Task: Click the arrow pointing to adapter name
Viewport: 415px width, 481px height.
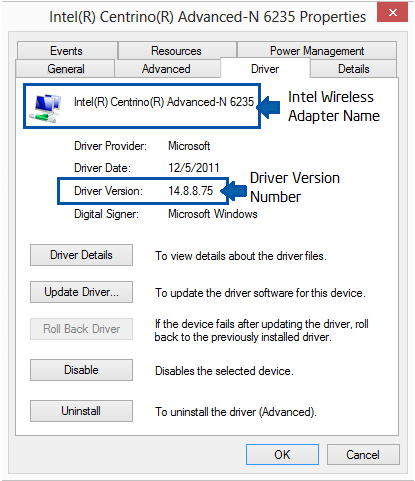Action: [x=269, y=107]
